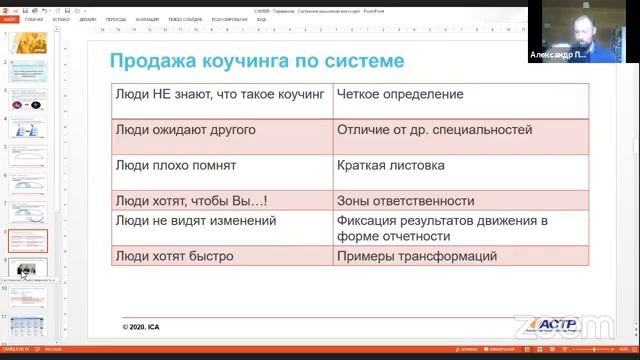The width and height of the screenshot is (640, 360).
Task: Click the Примечания button in status bar
Action: click(x=500, y=349)
